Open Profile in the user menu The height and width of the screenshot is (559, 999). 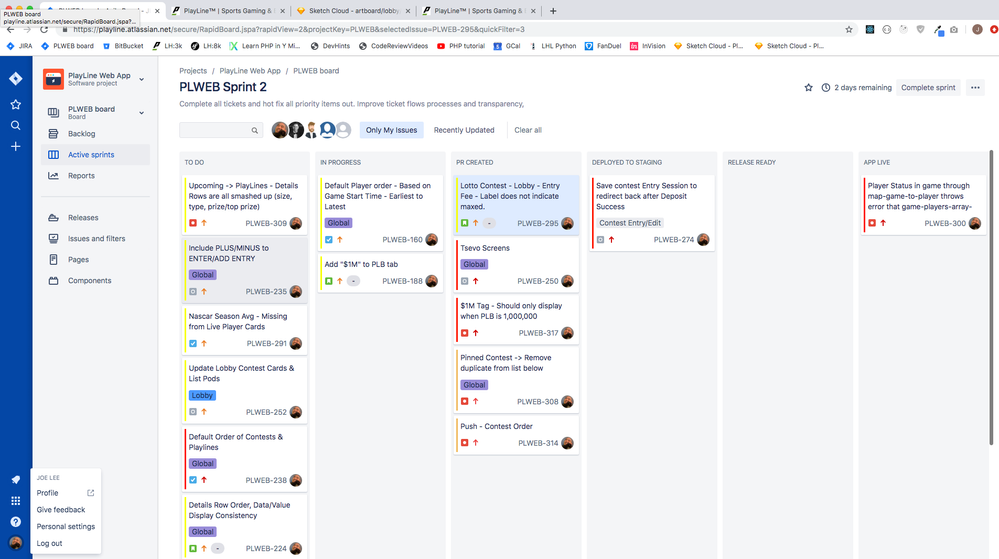(66, 493)
